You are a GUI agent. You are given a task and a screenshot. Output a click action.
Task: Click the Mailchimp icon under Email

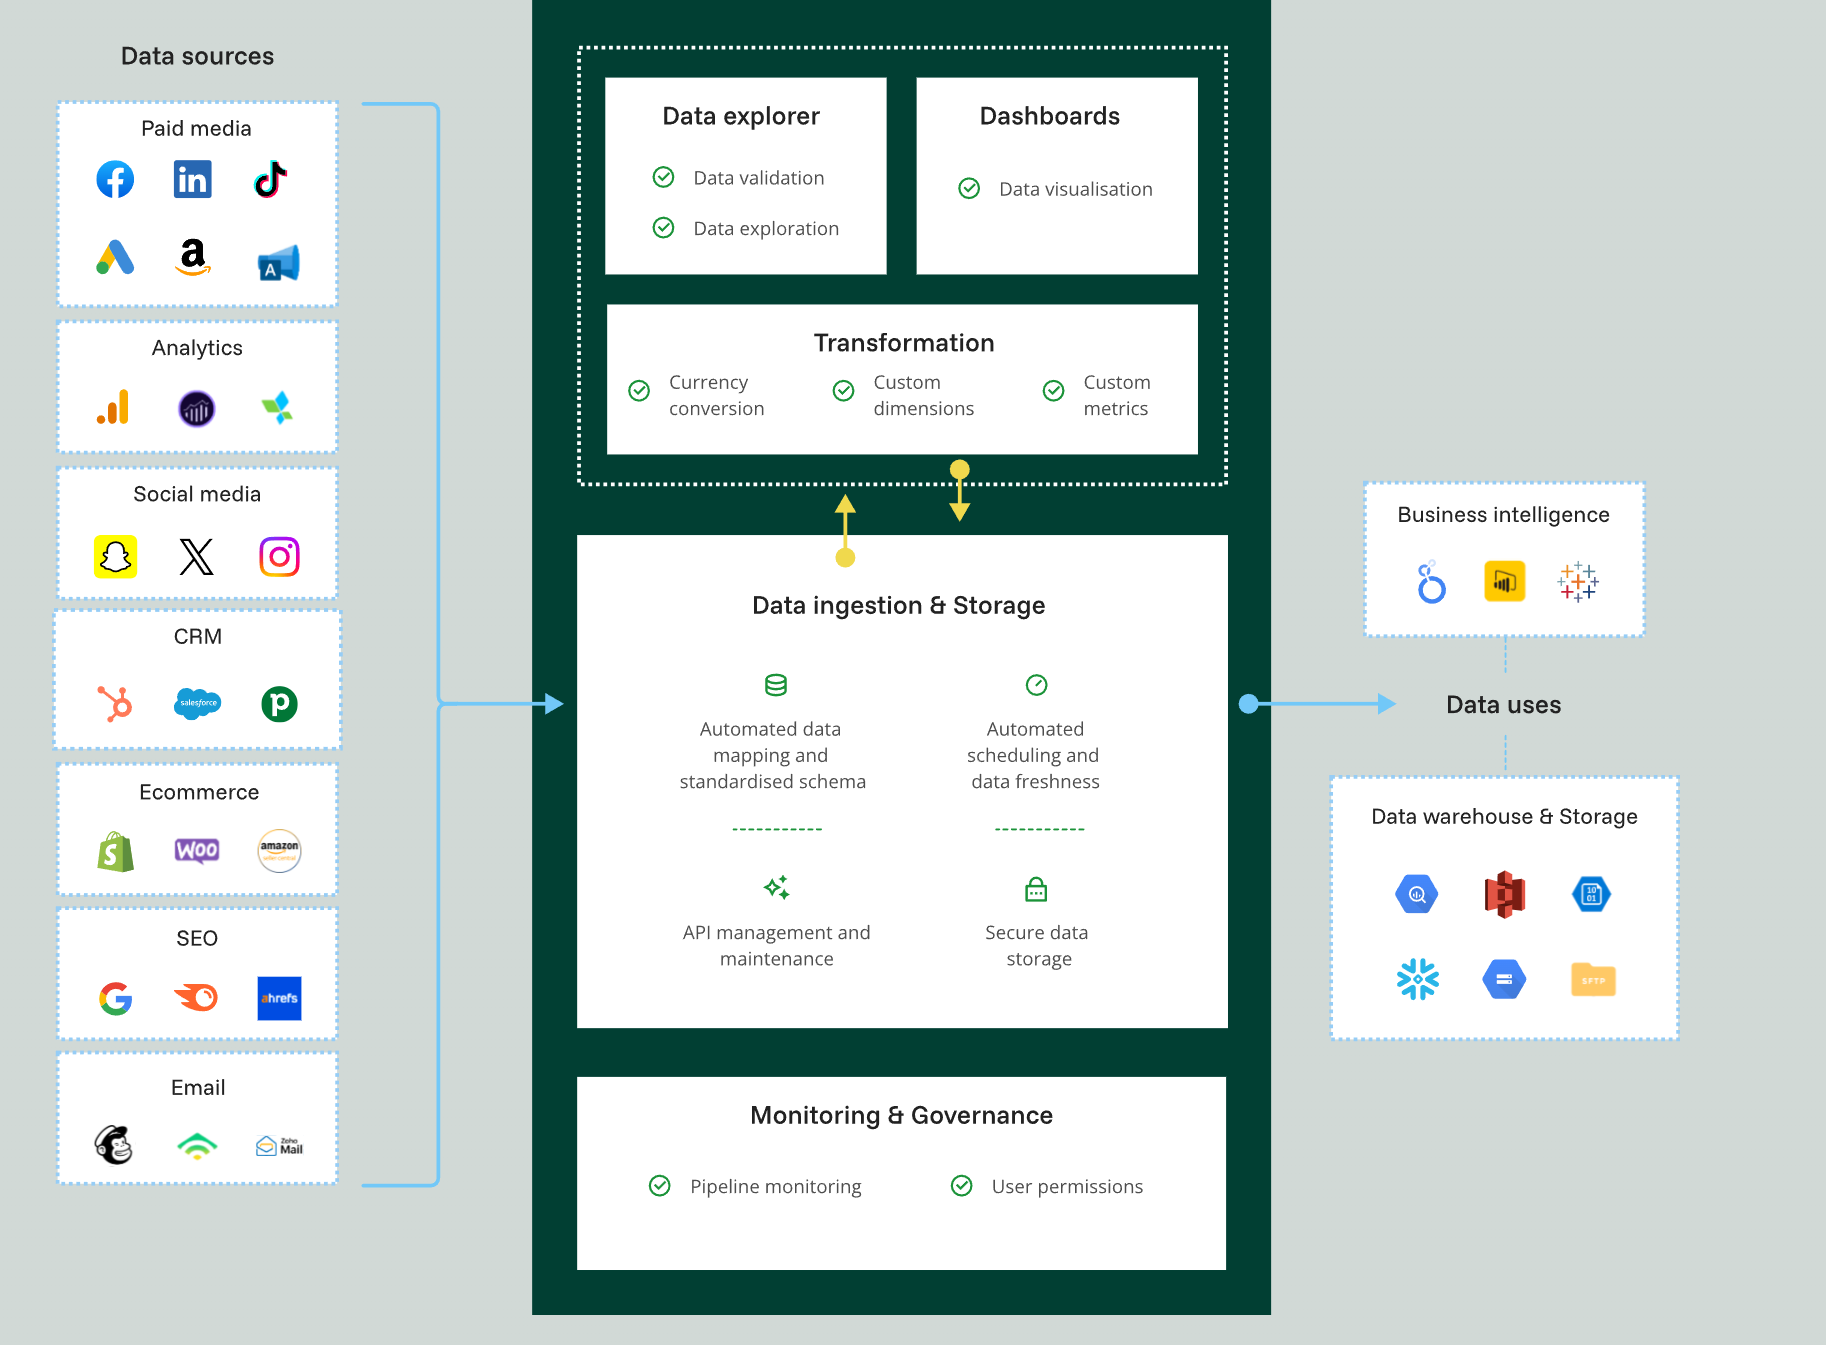pos(114,1146)
